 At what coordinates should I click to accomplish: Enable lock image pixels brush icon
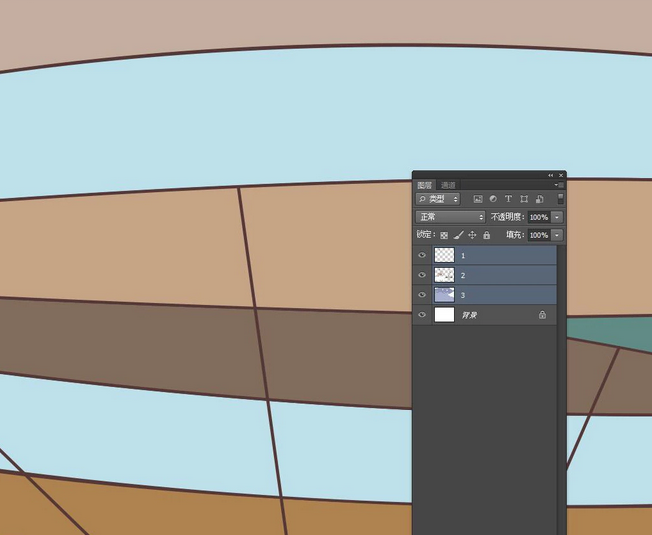[x=458, y=235]
